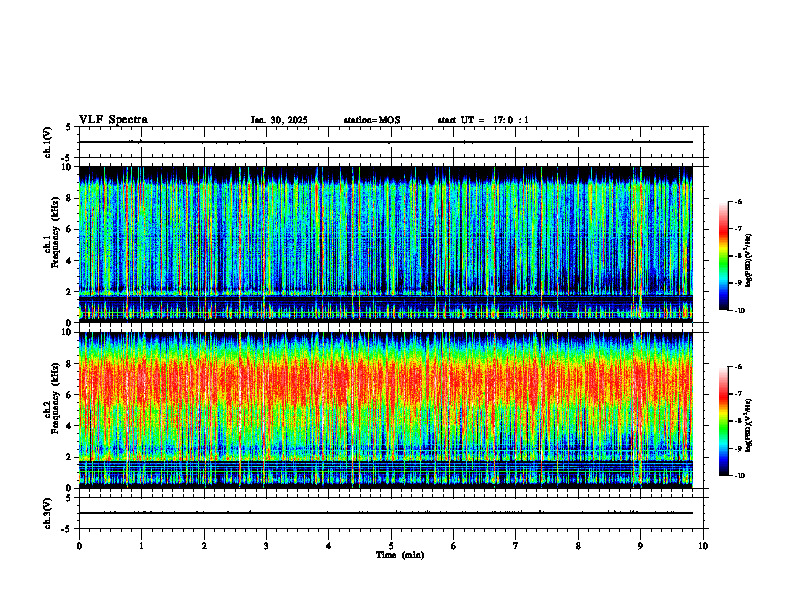The width and height of the screenshot is (792, 612).
Task: Click the "-10" tick on ch.1 color bar
Action: (740, 311)
